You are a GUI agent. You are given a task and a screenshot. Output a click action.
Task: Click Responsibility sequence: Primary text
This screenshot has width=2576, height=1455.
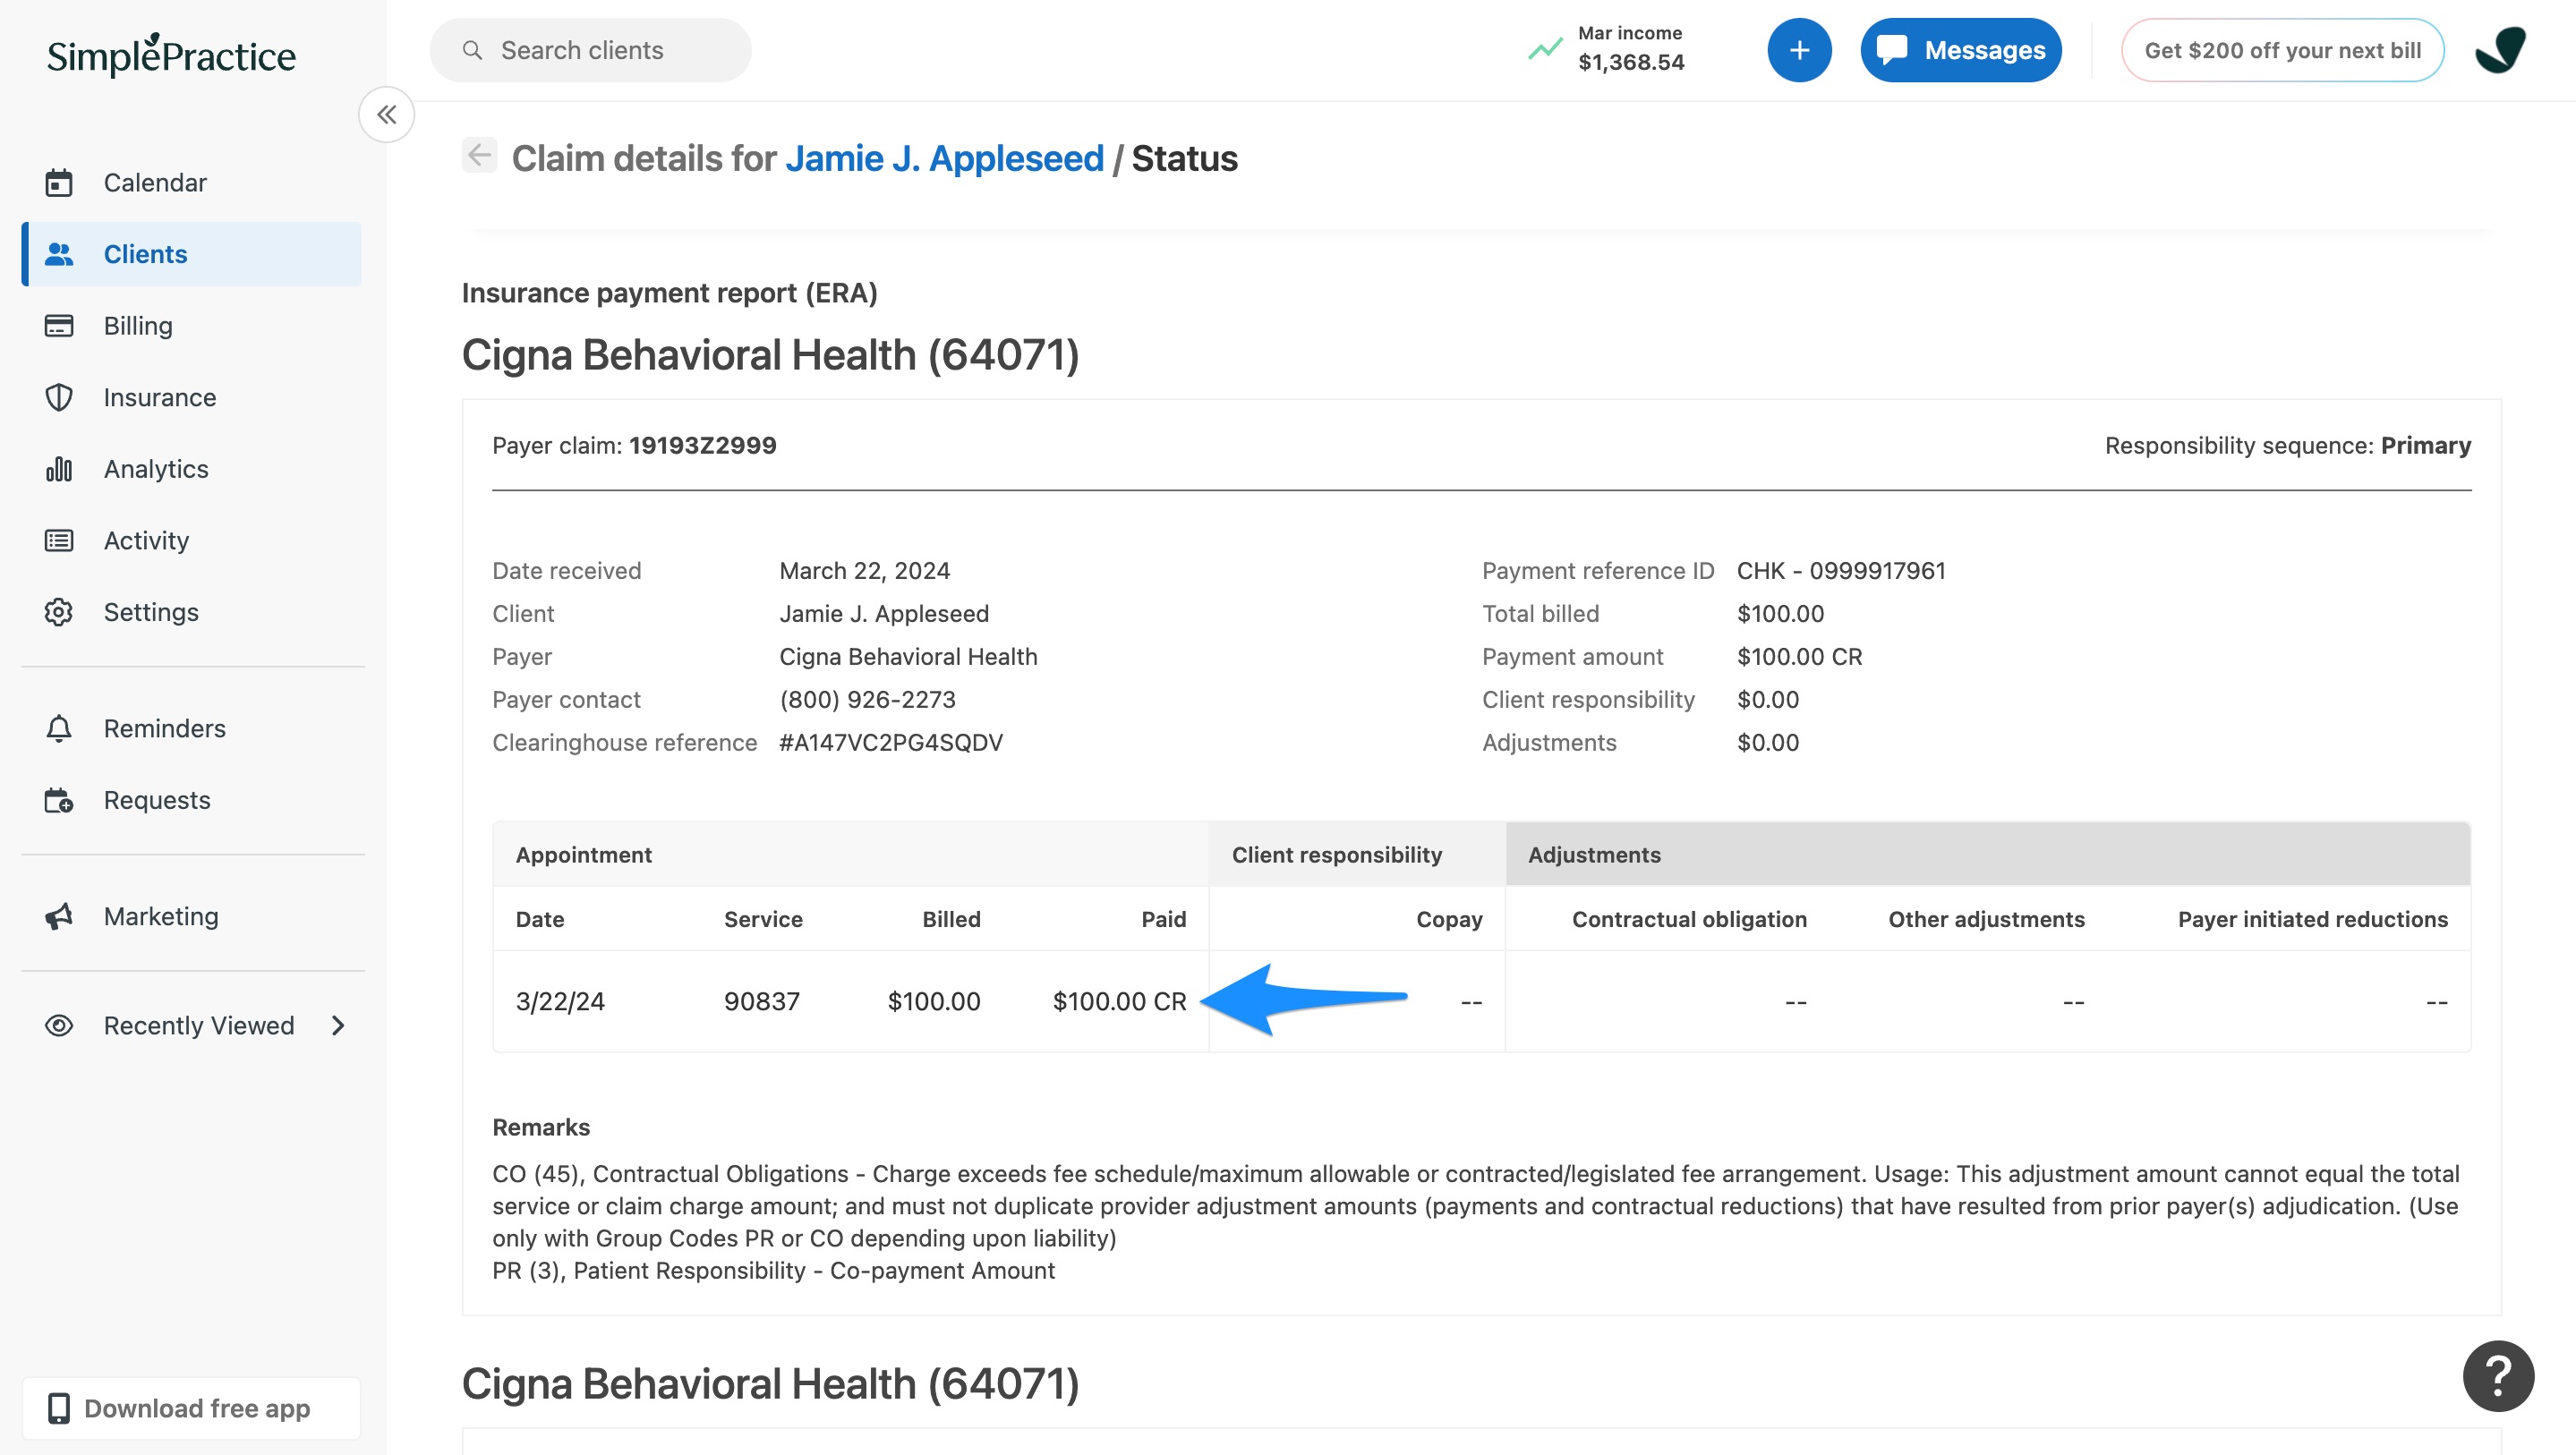2287,445
